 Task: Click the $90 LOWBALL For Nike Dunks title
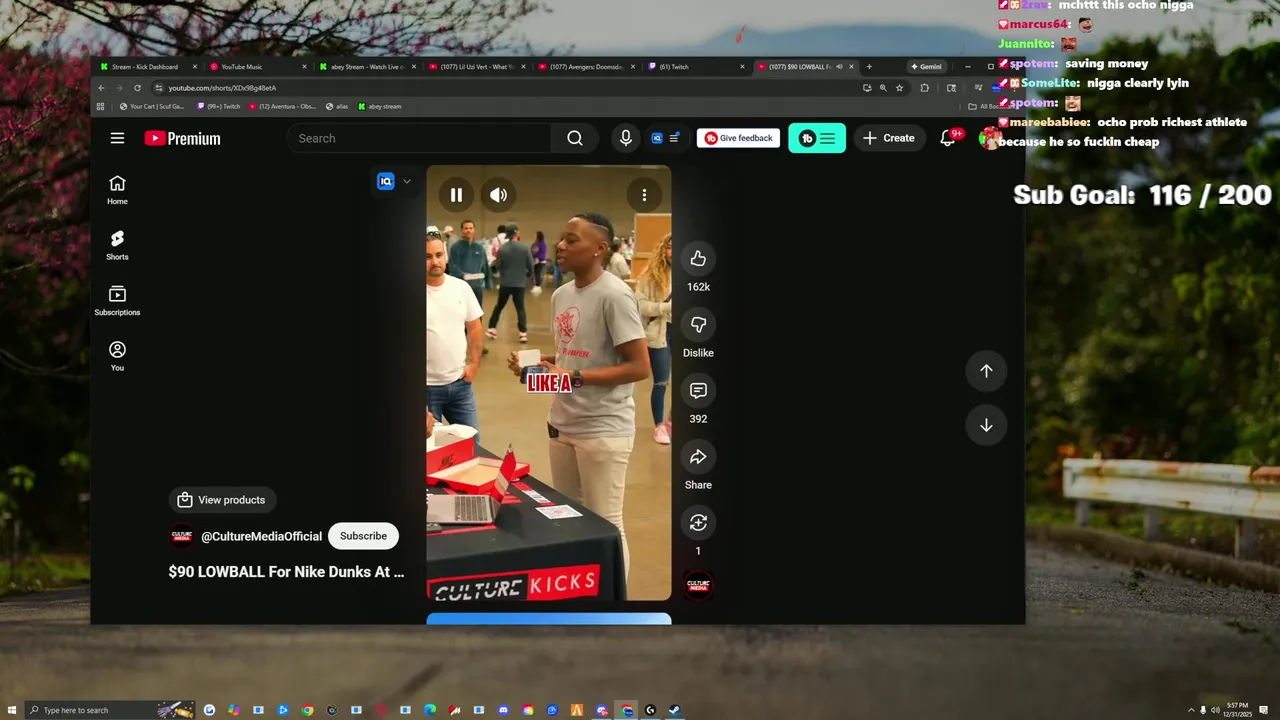pos(286,572)
